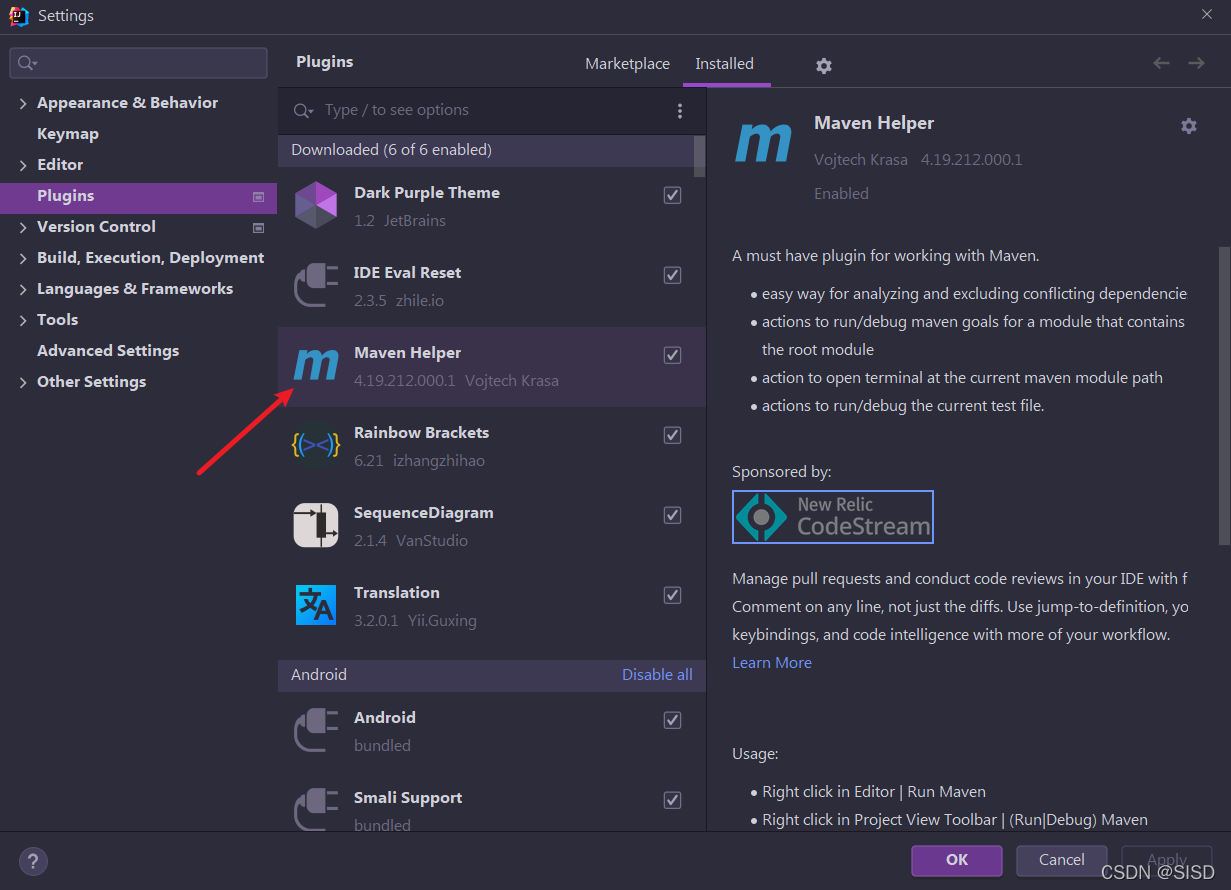Screen dimensions: 1231x890
Task: Toggle the Smali Support checkbox
Action: (673, 800)
